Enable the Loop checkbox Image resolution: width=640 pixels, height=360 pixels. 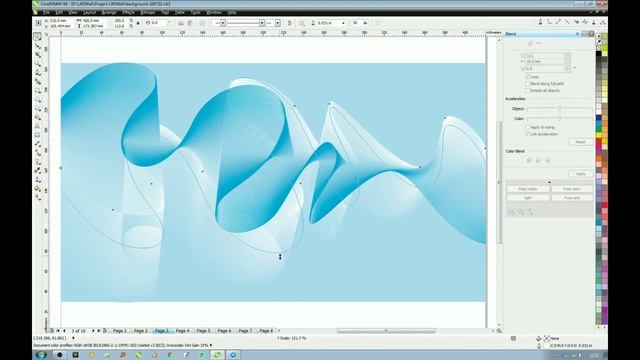coord(527,77)
